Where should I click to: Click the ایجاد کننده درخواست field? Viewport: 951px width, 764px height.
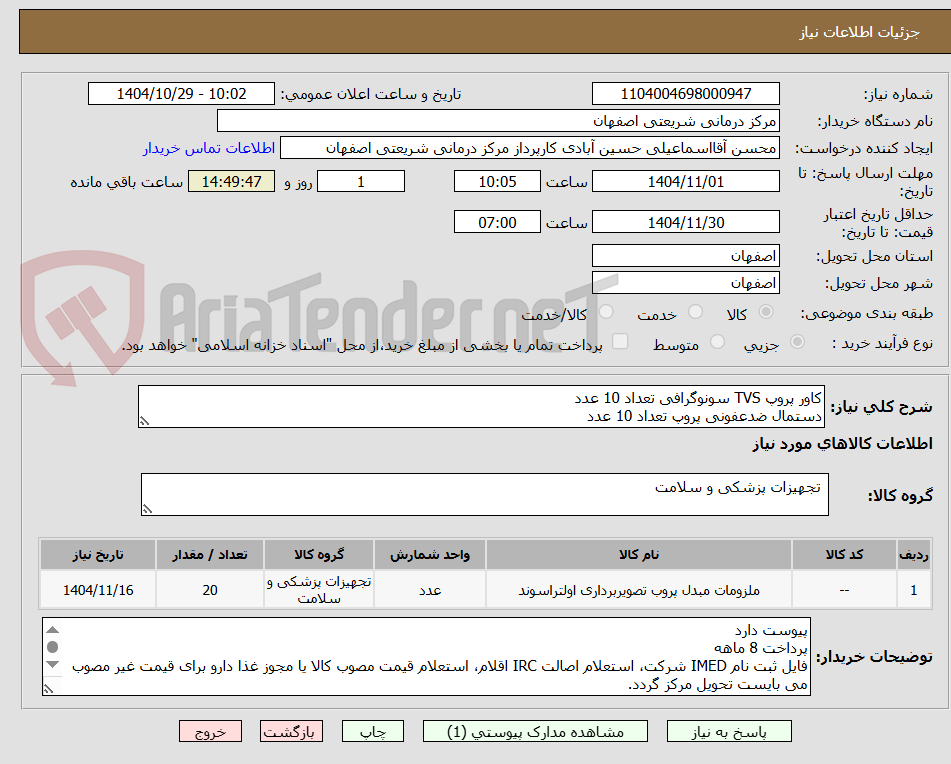coord(529,148)
